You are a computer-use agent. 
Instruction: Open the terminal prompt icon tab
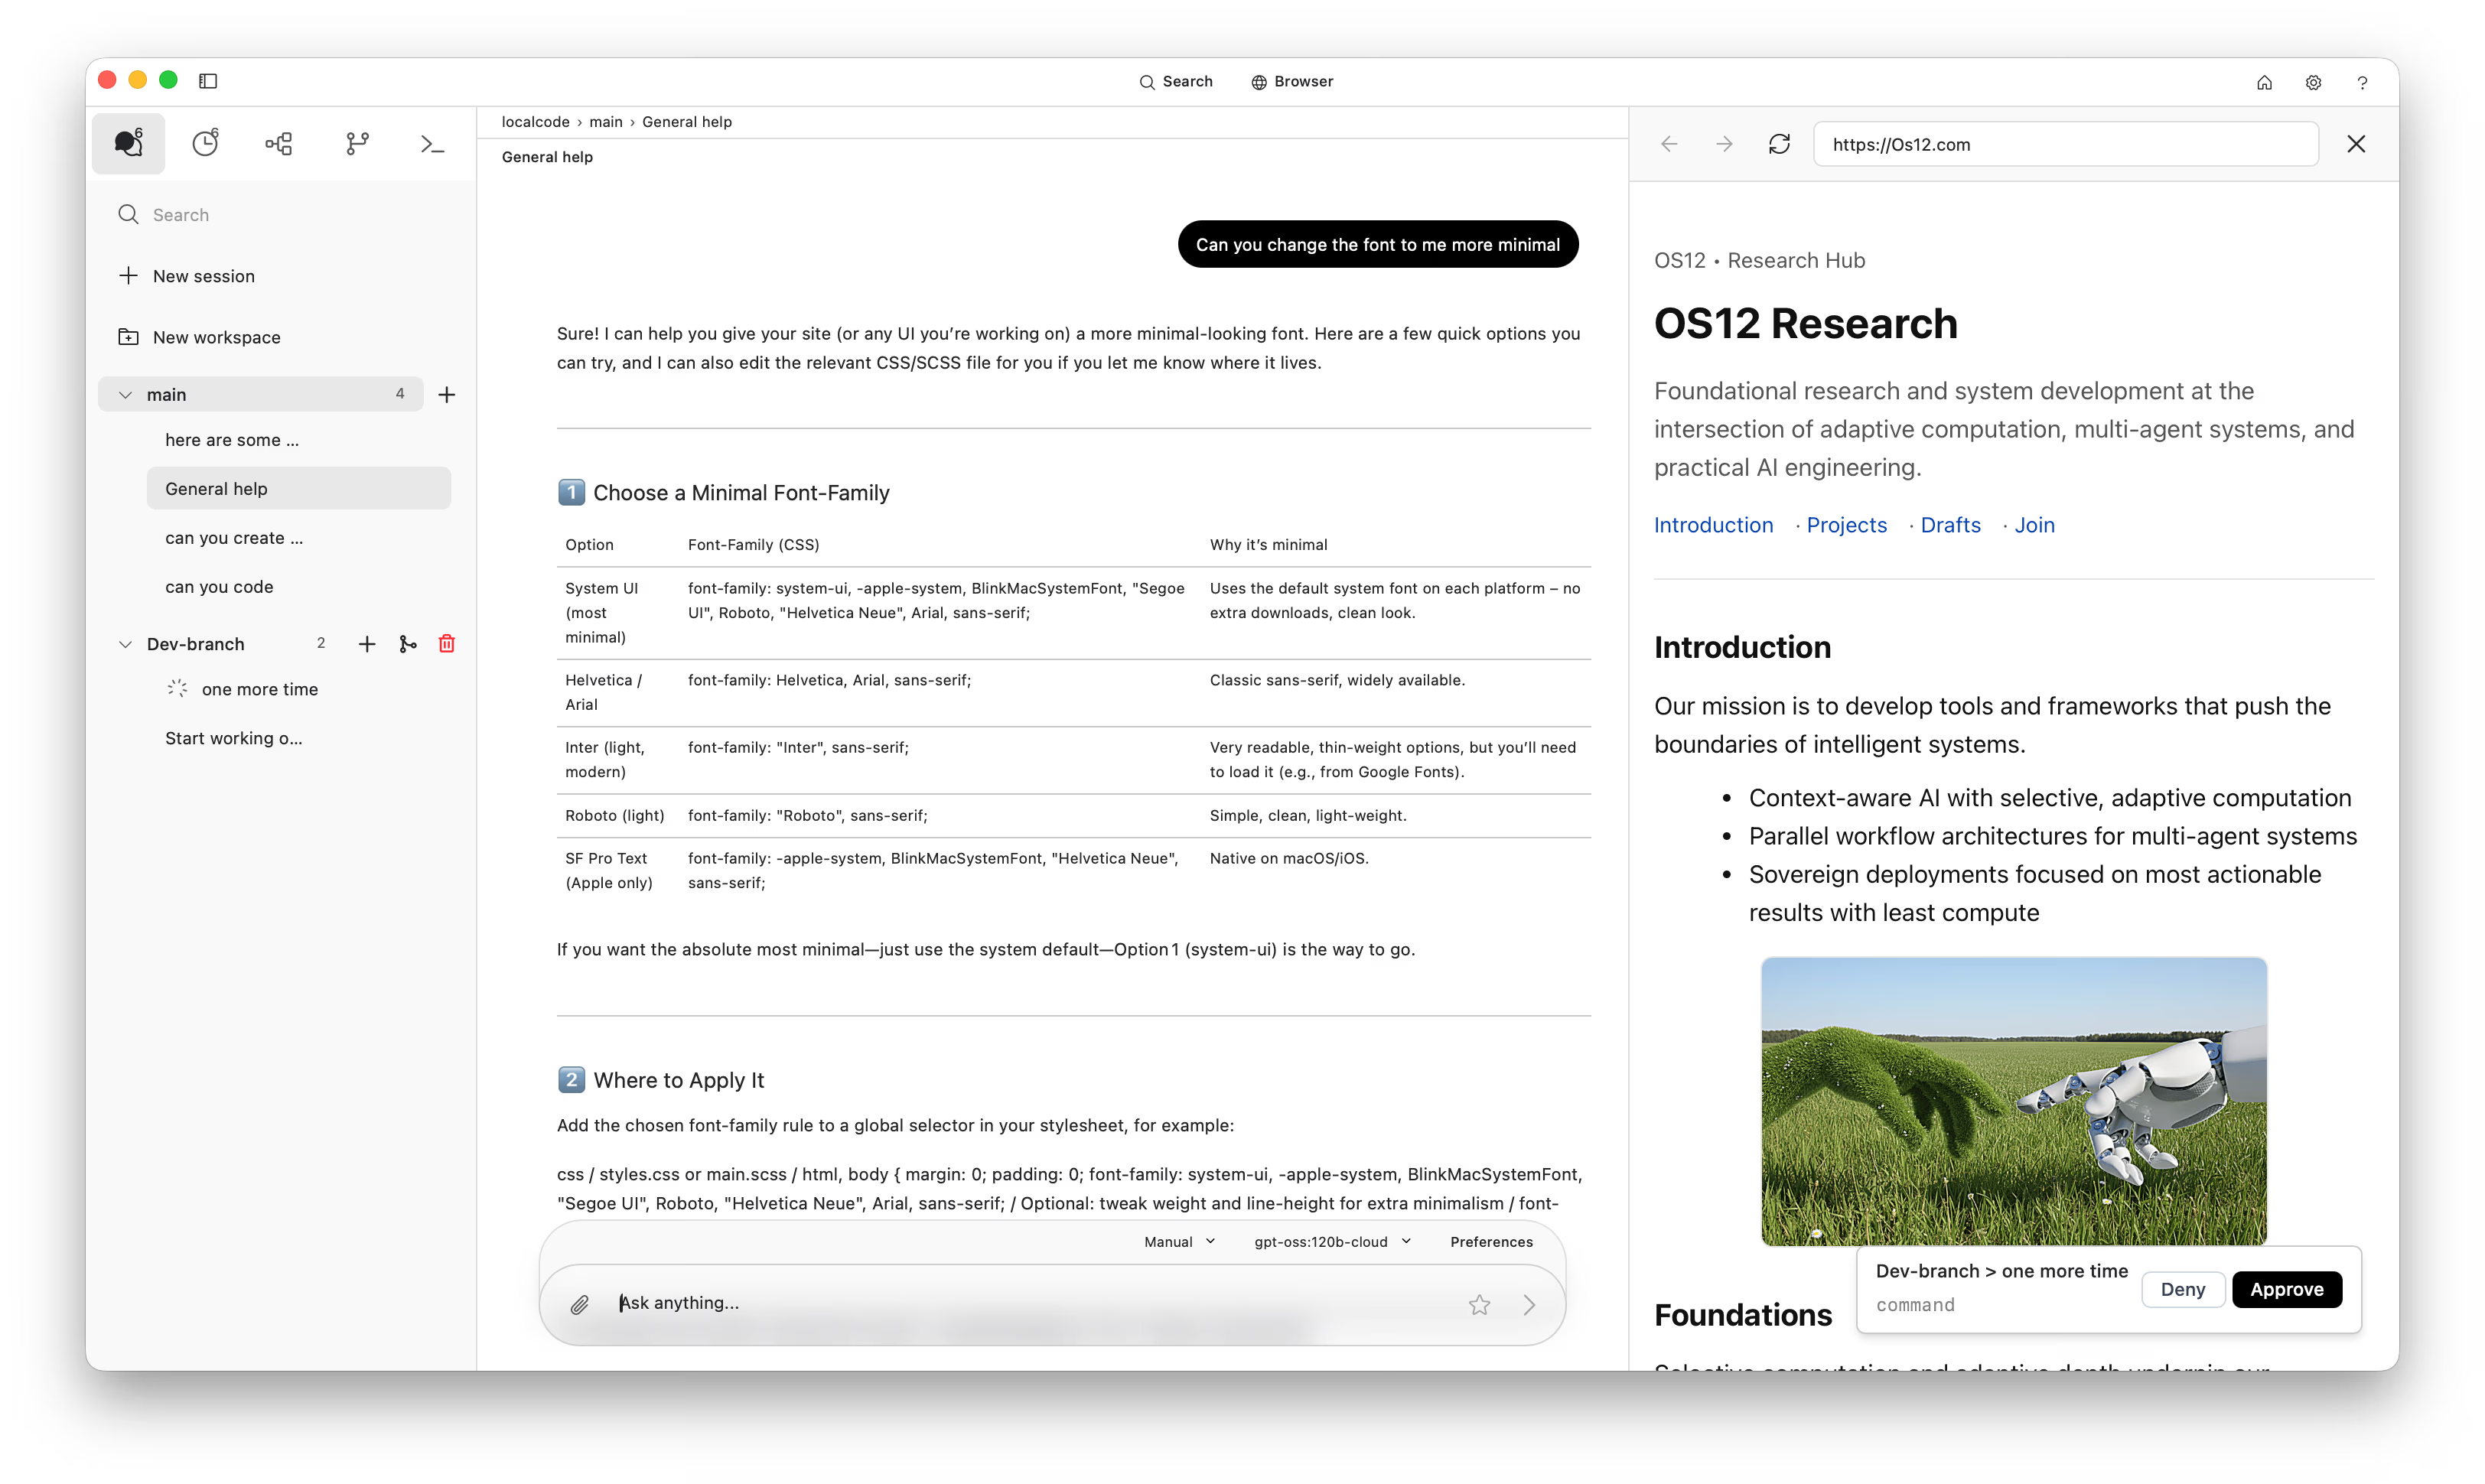click(432, 144)
